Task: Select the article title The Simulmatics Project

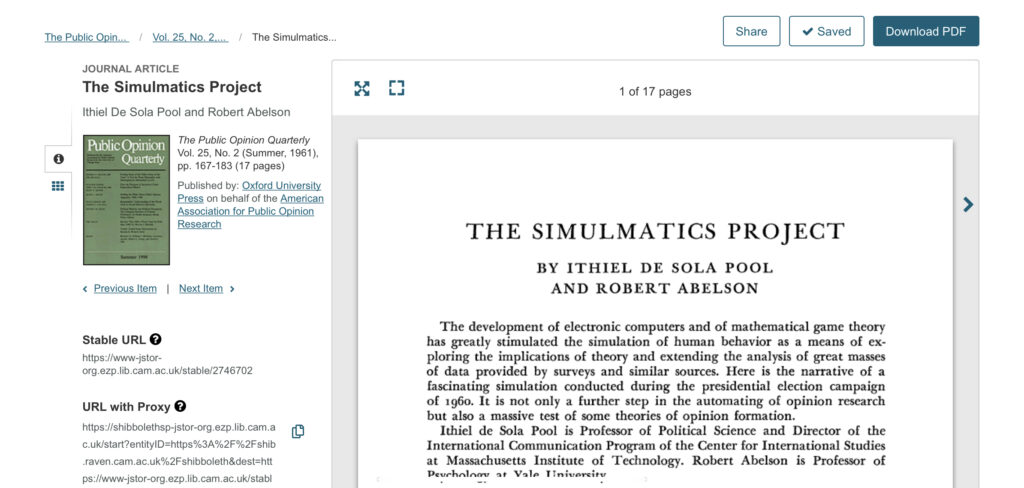Action: (172, 87)
